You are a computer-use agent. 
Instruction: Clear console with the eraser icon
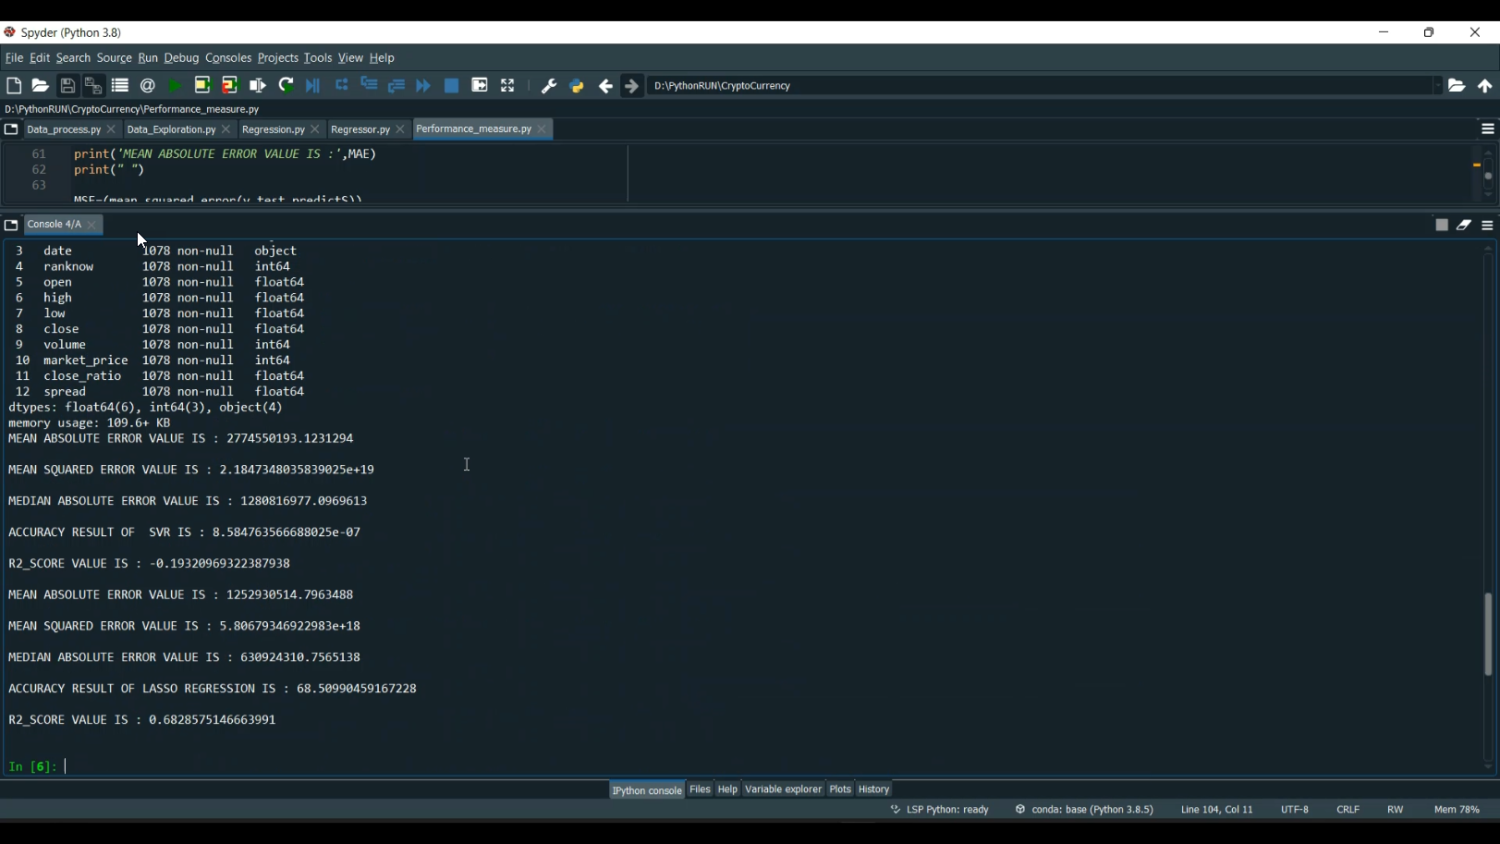tap(1464, 225)
